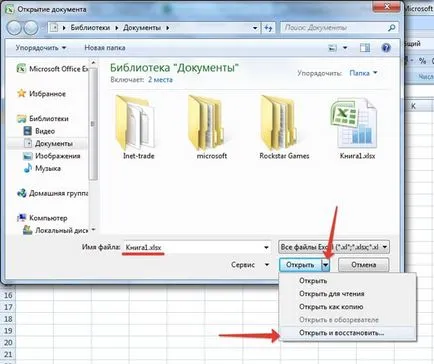
Task: Open the Папка arrange-by dropdown
Action: tap(363, 73)
